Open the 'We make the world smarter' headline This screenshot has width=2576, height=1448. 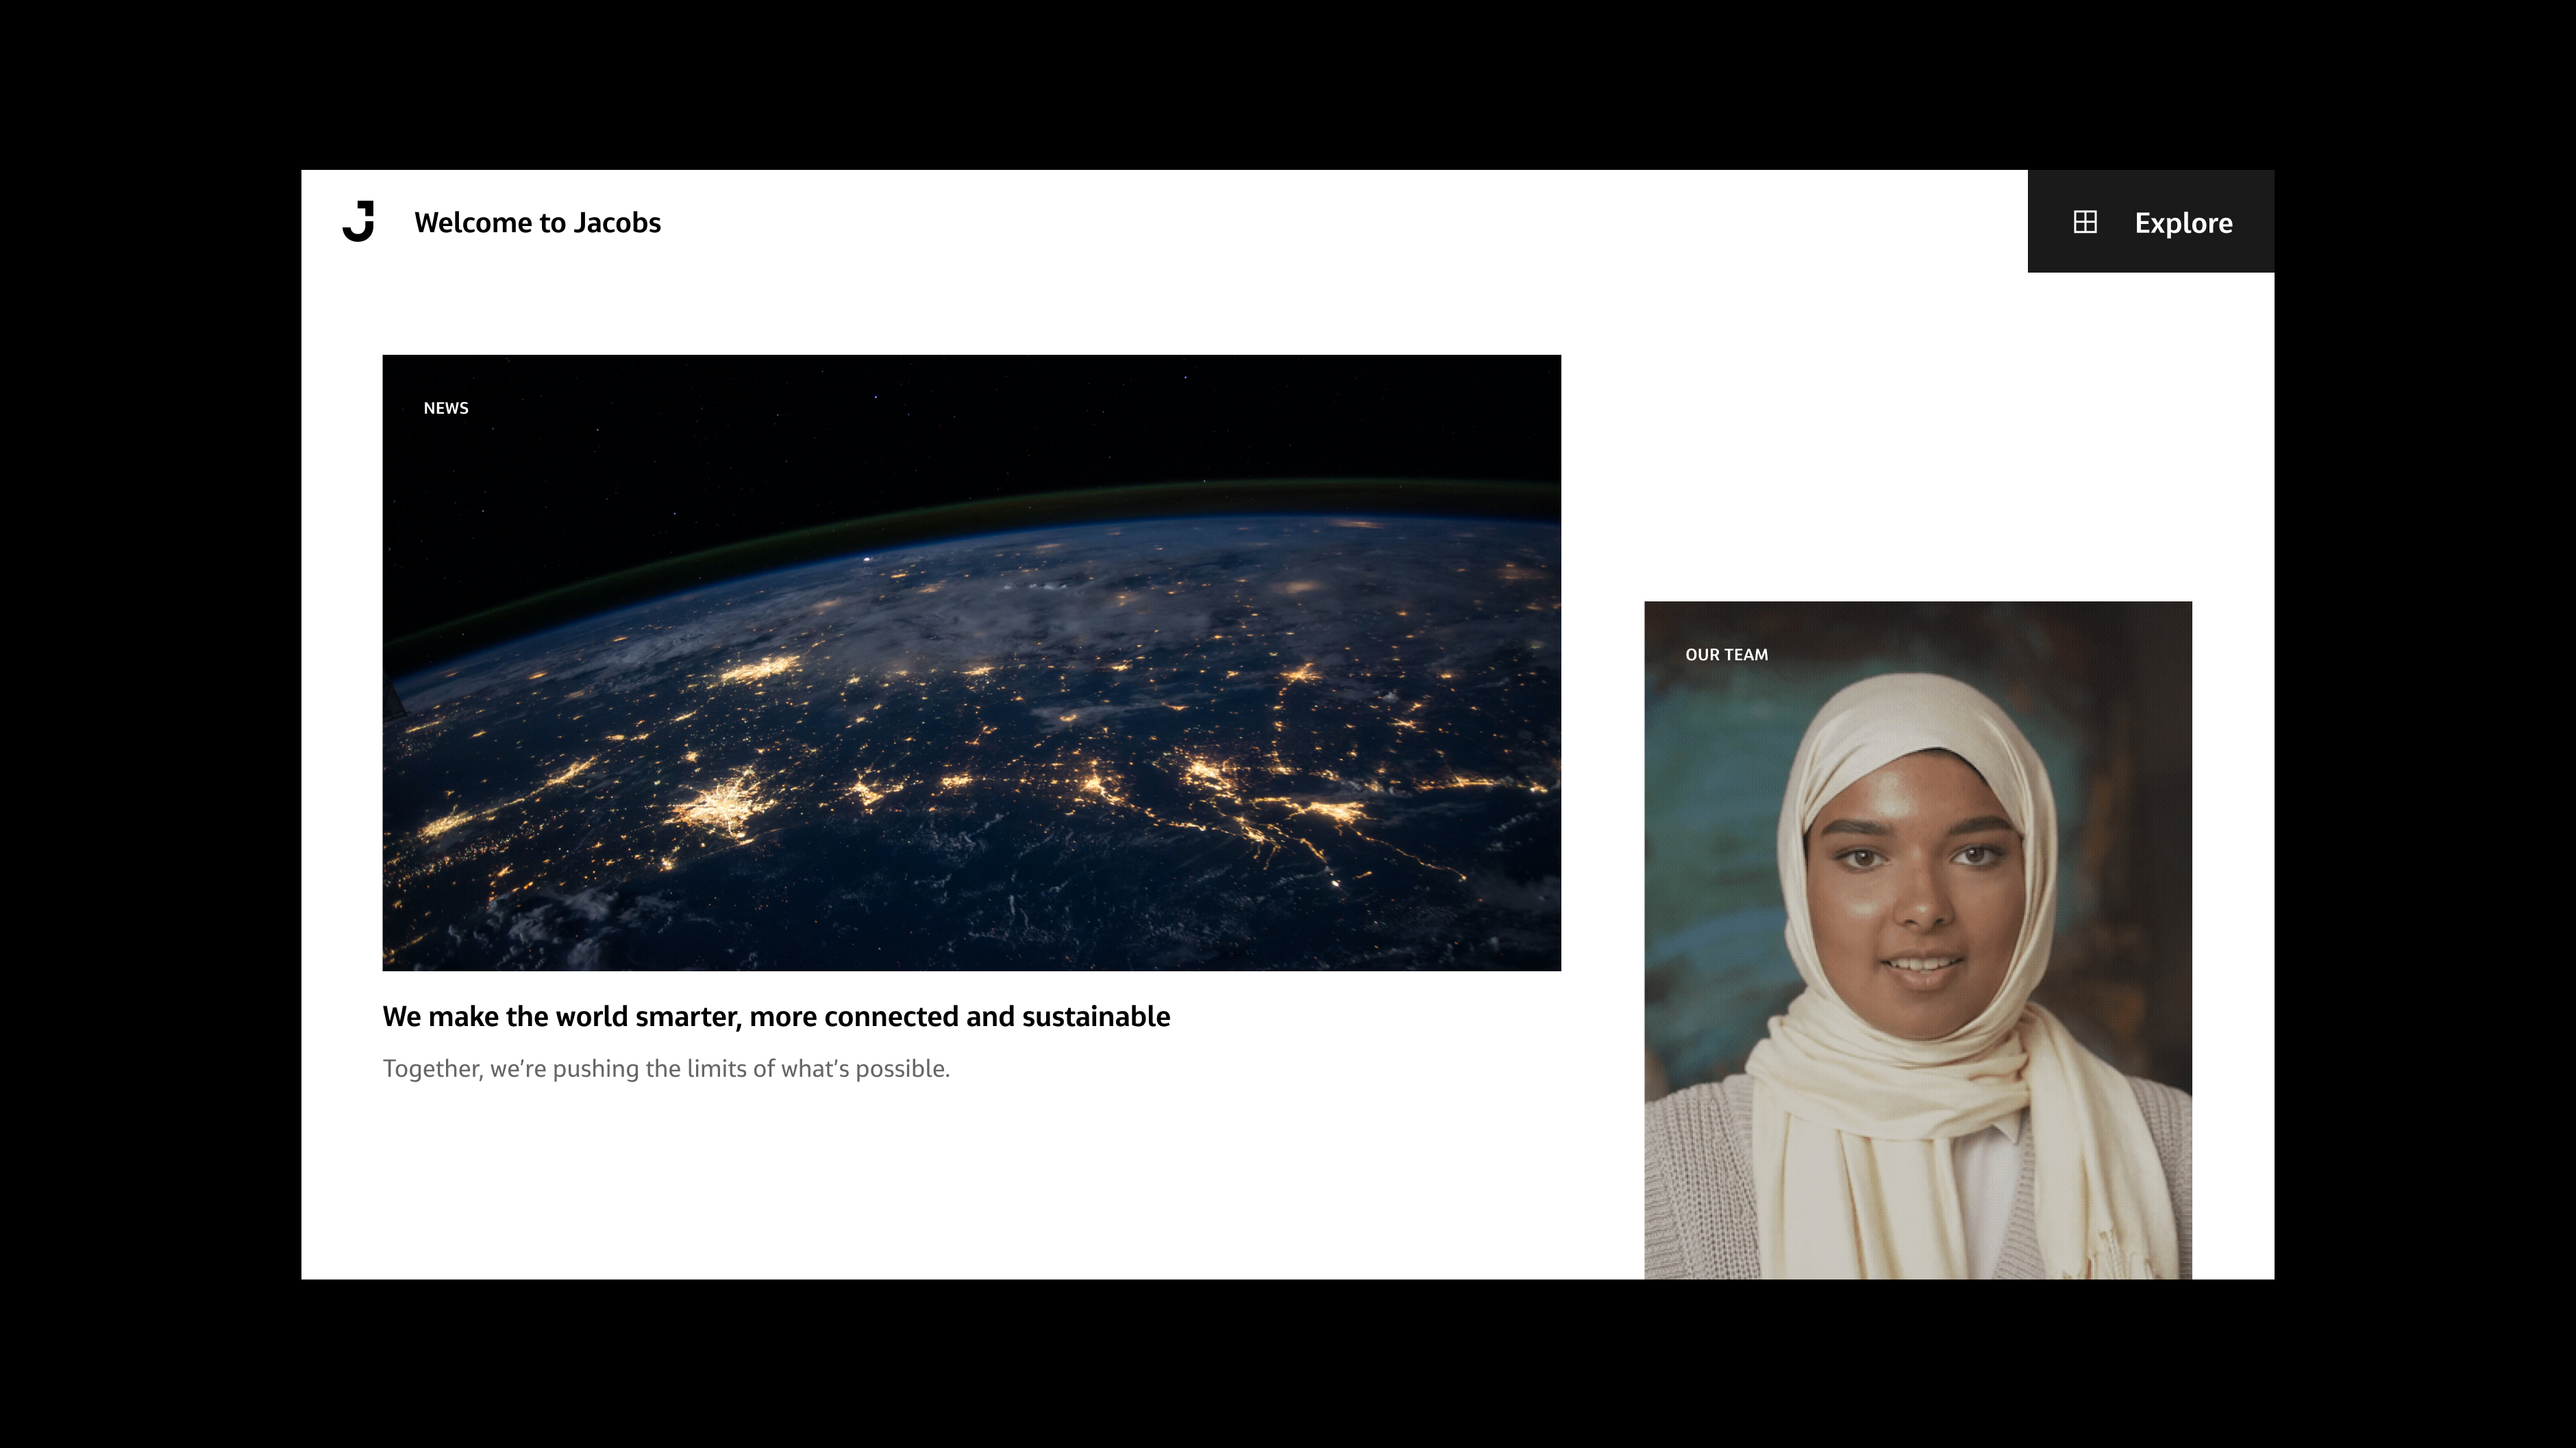[x=776, y=1016]
